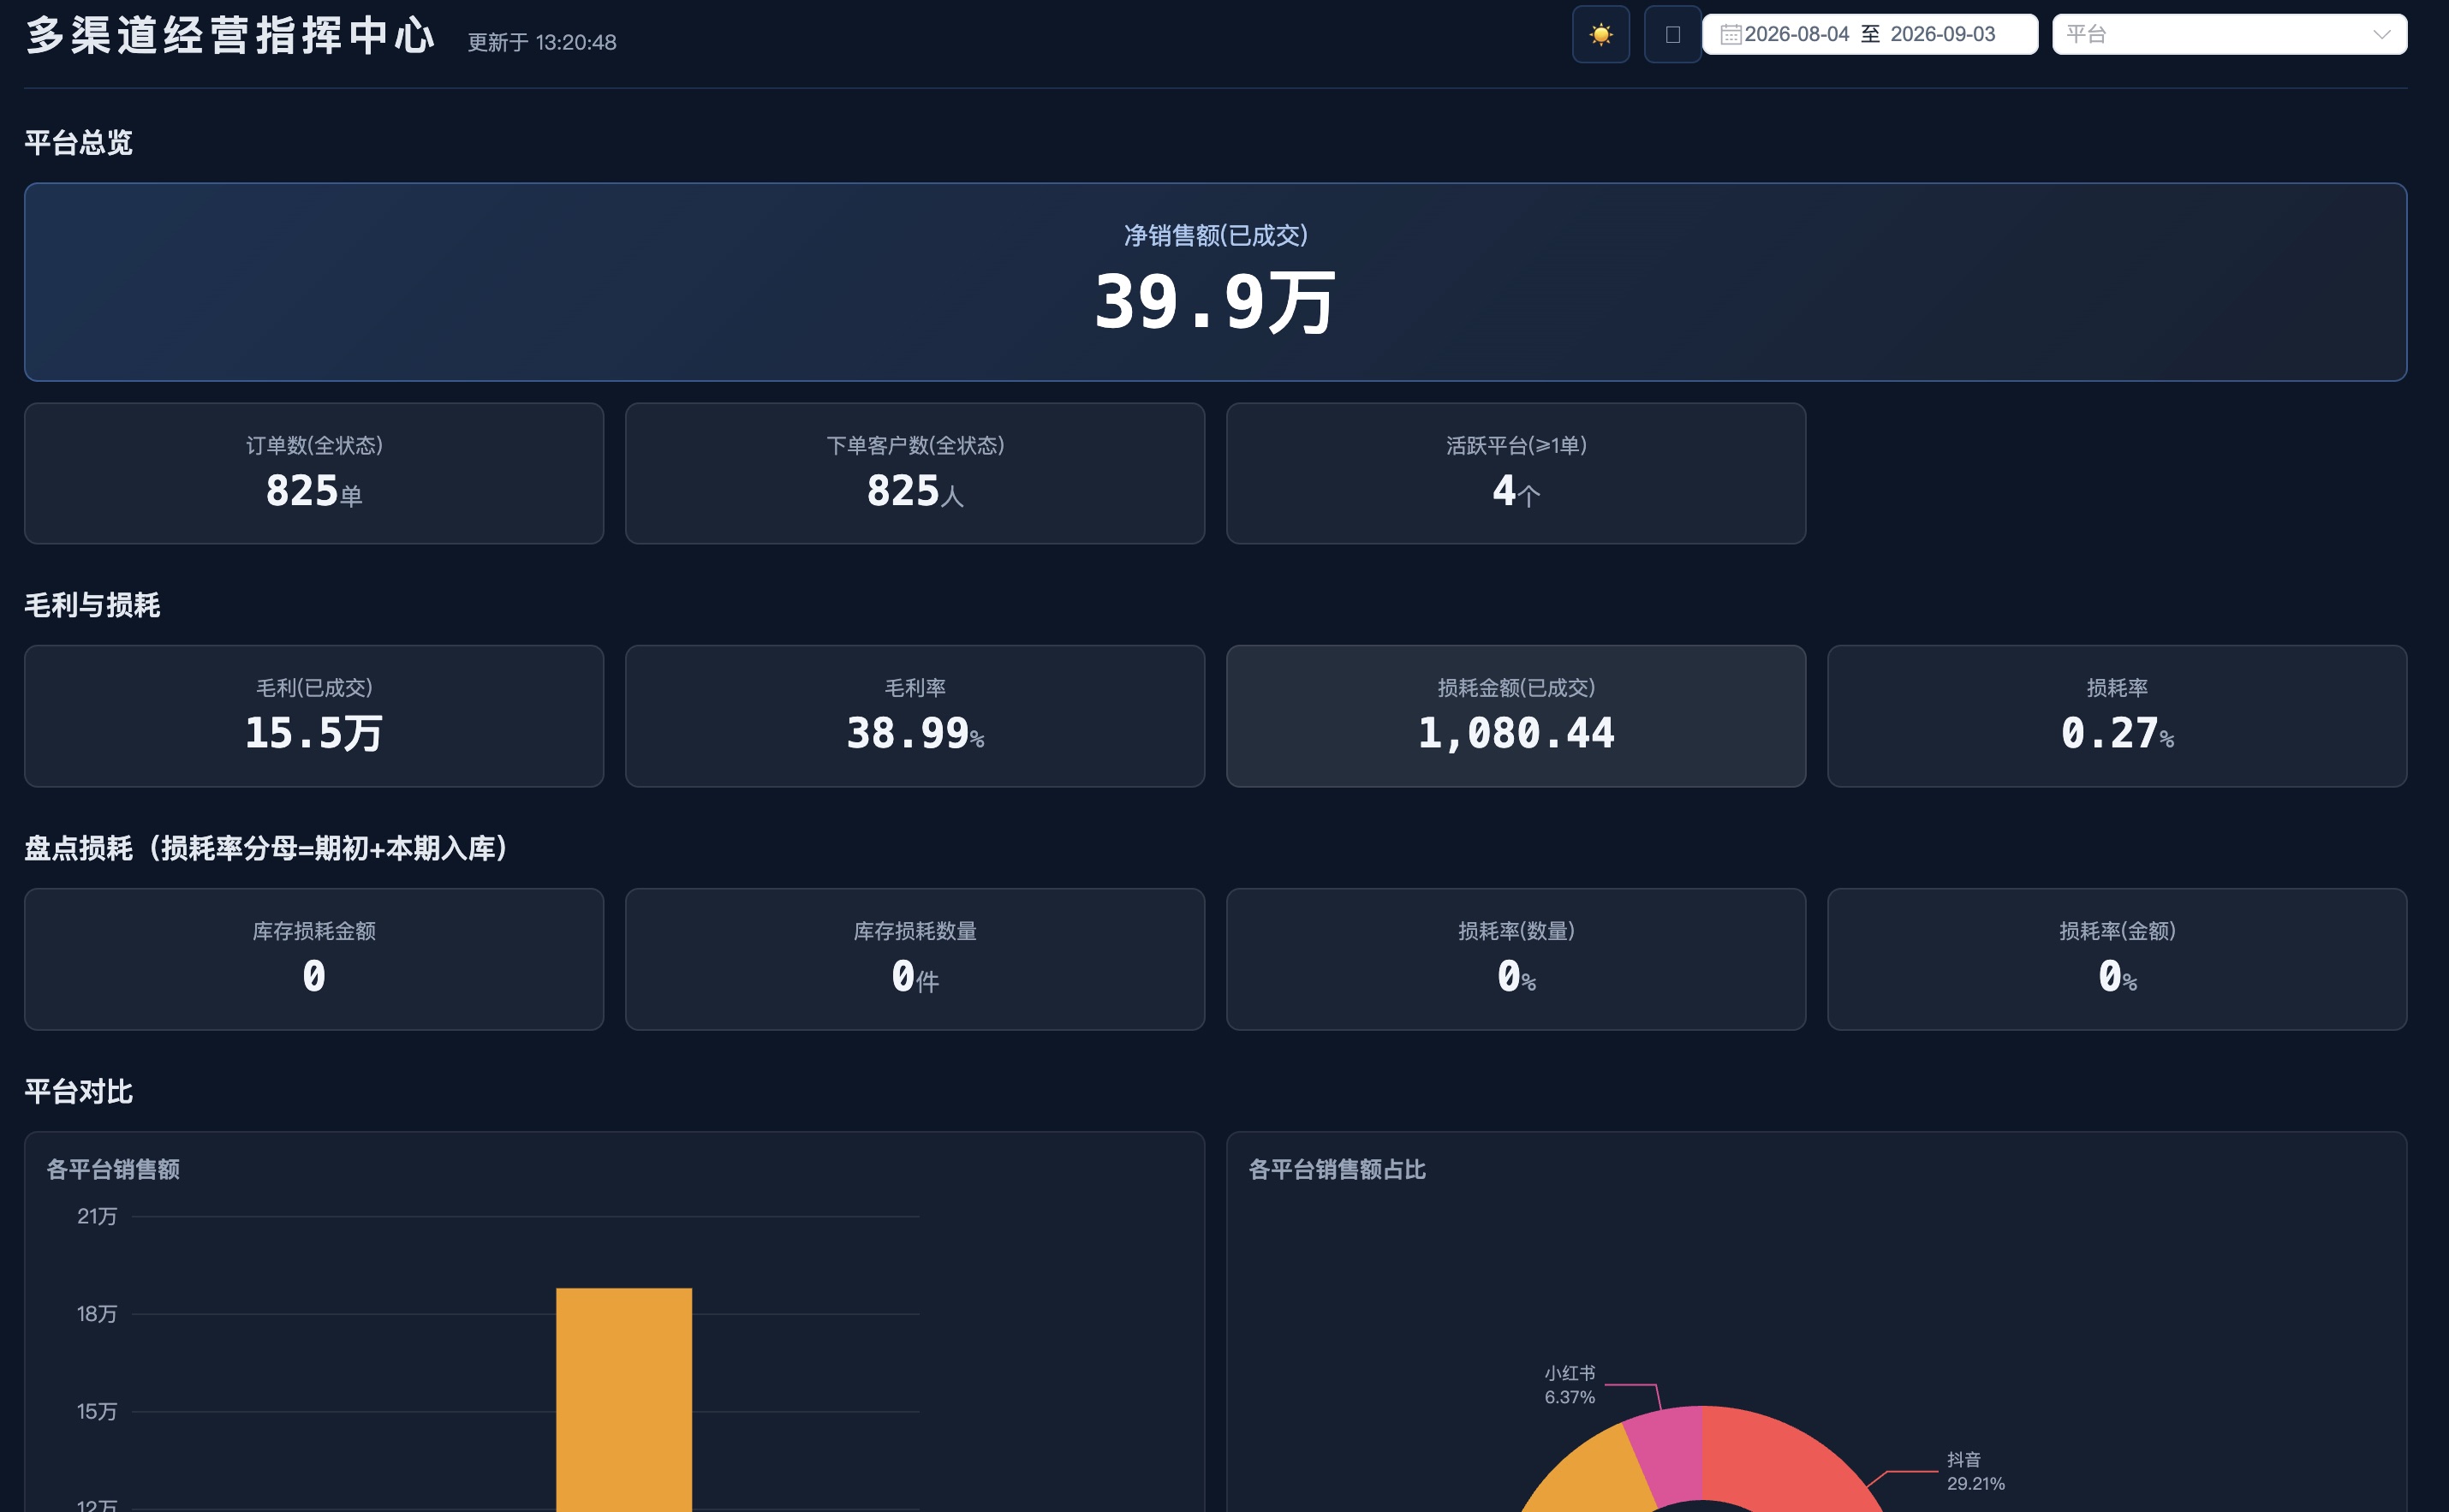The width and height of the screenshot is (2449, 1512).
Task: Click the square icon button beside the sun
Action: click(1672, 35)
